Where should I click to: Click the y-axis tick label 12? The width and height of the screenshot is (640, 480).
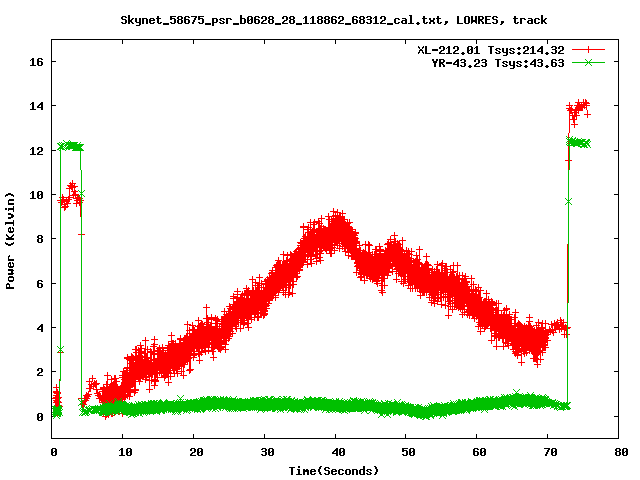click(x=36, y=151)
